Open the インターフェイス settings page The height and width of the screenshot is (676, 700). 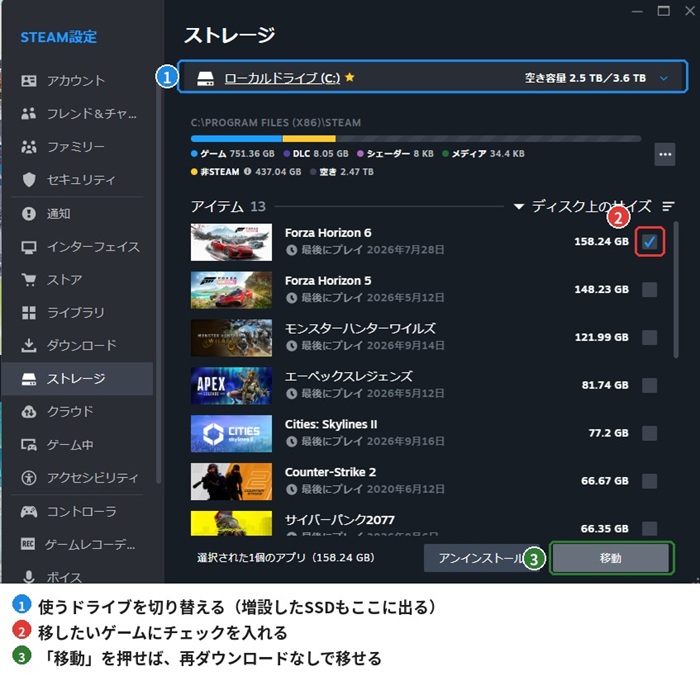pyautogui.click(x=77, y=247)
